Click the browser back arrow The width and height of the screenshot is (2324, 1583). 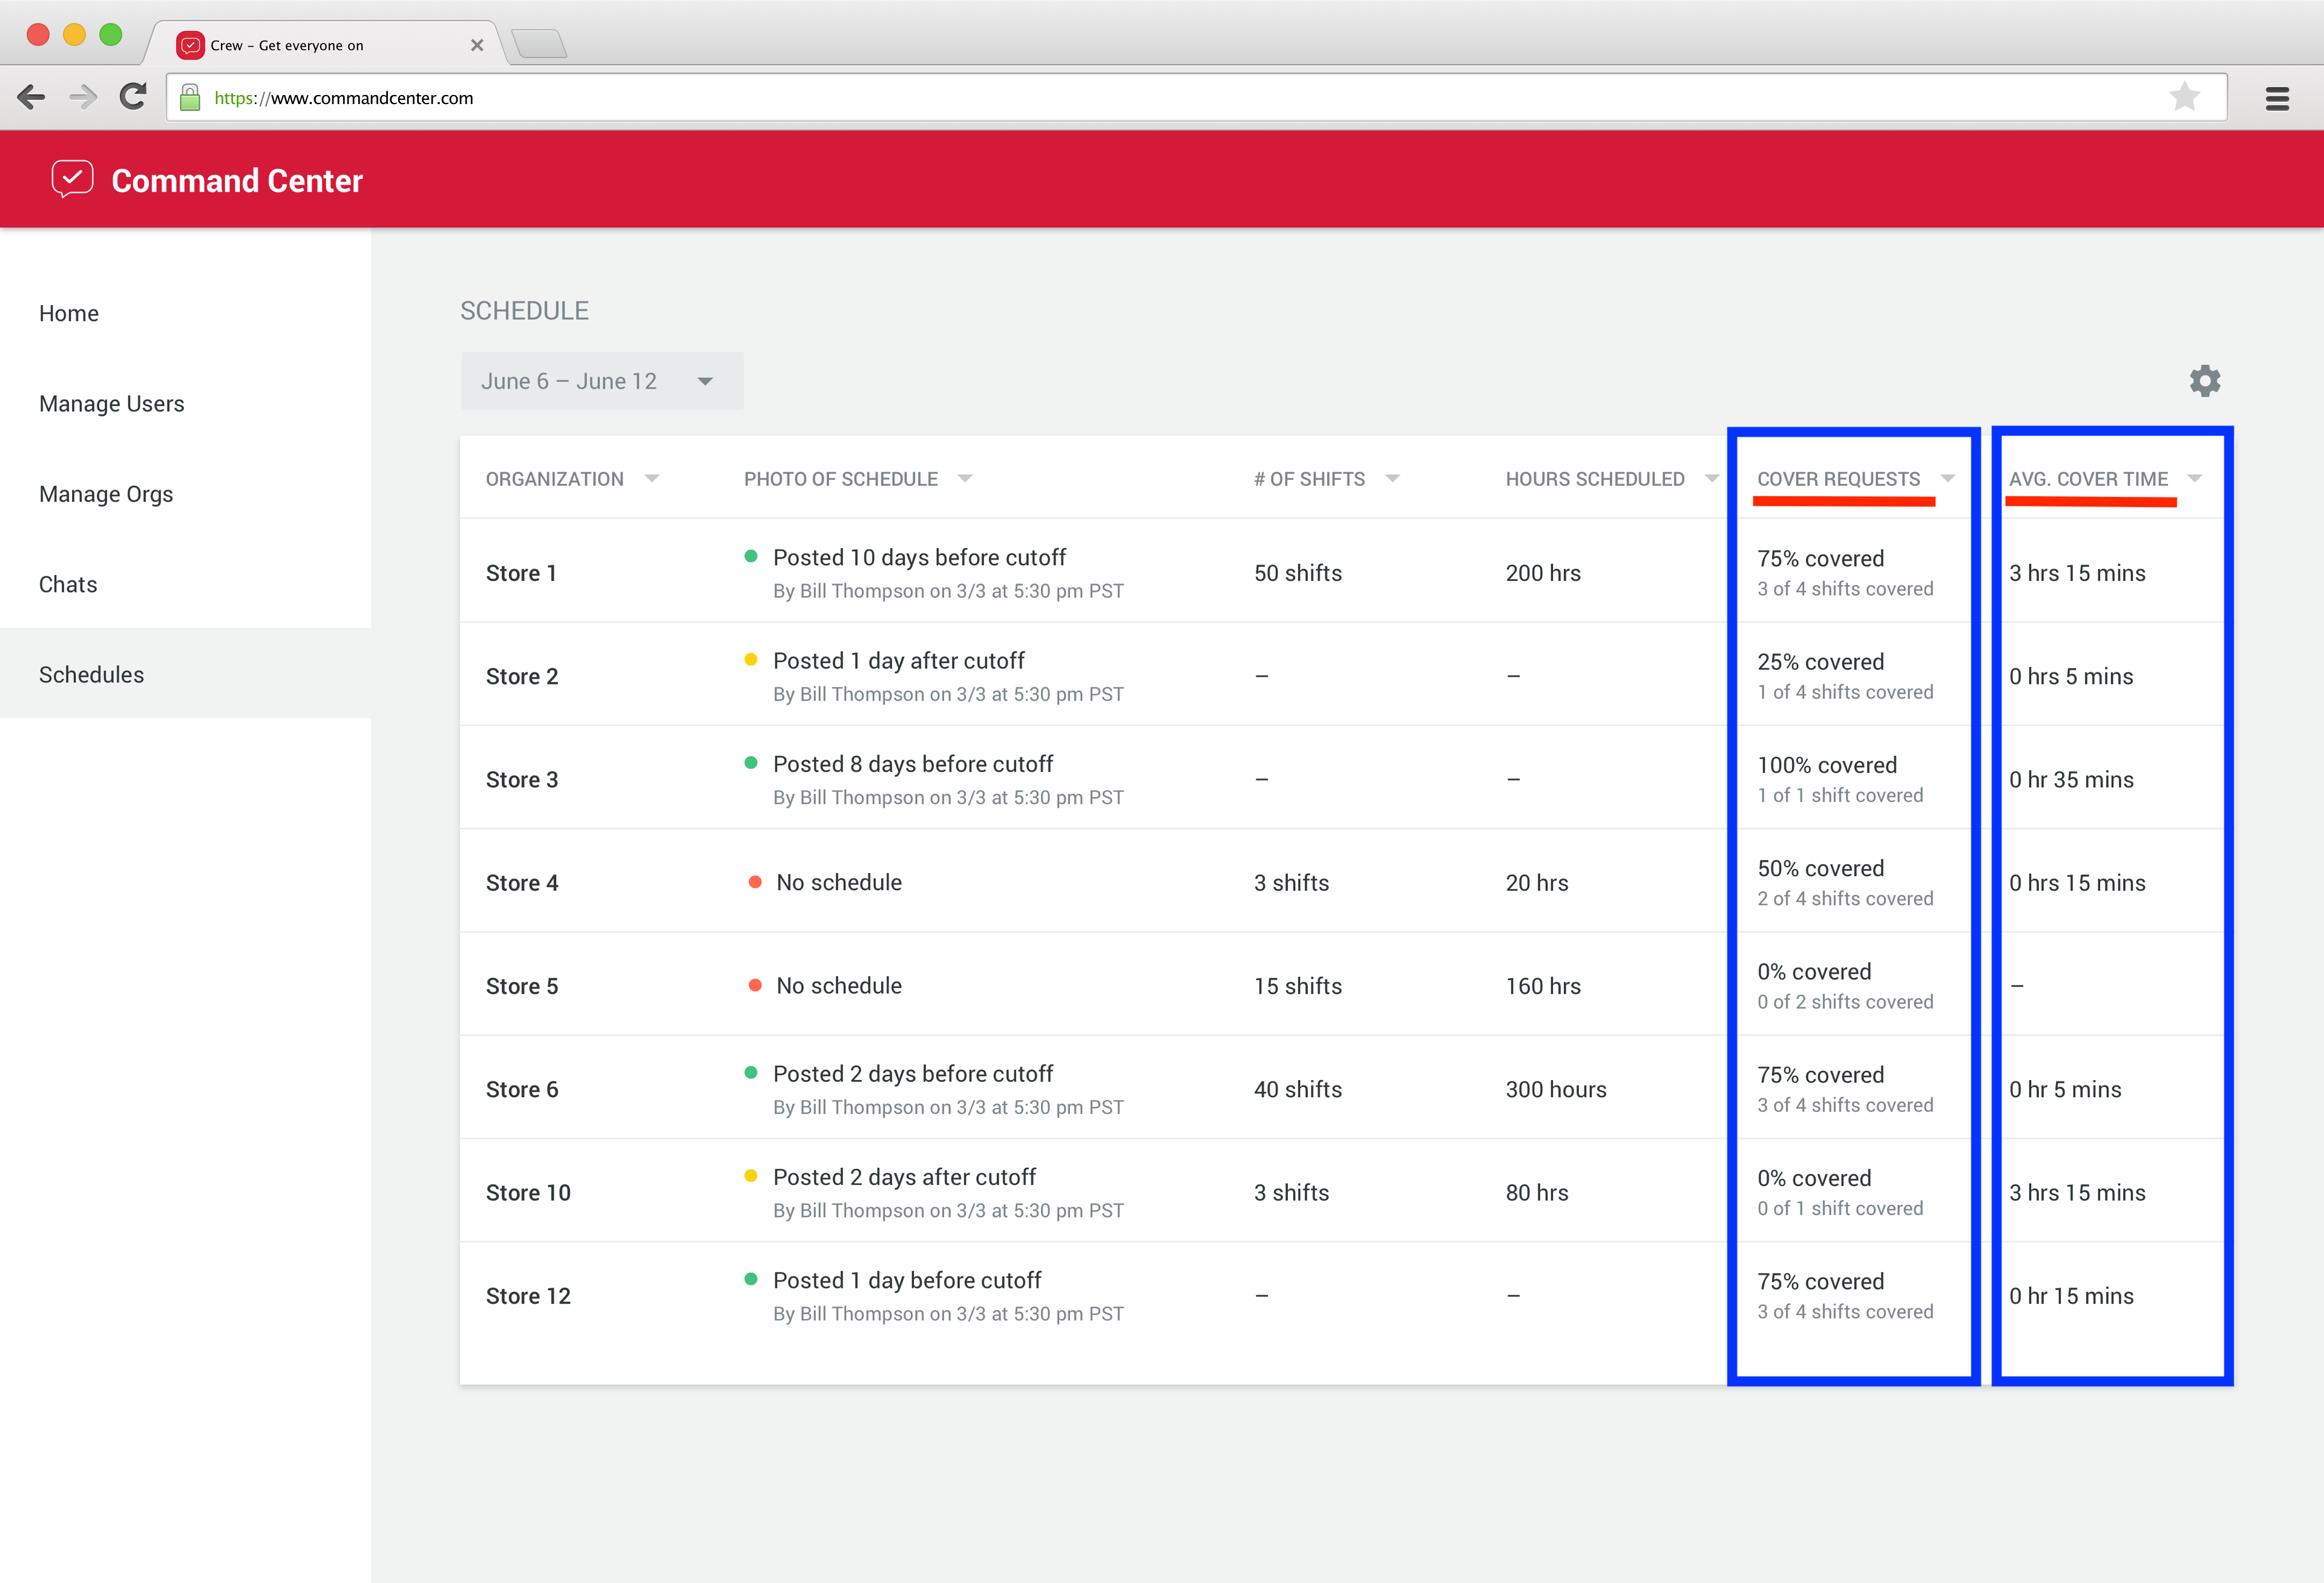(x=32, y=97)
